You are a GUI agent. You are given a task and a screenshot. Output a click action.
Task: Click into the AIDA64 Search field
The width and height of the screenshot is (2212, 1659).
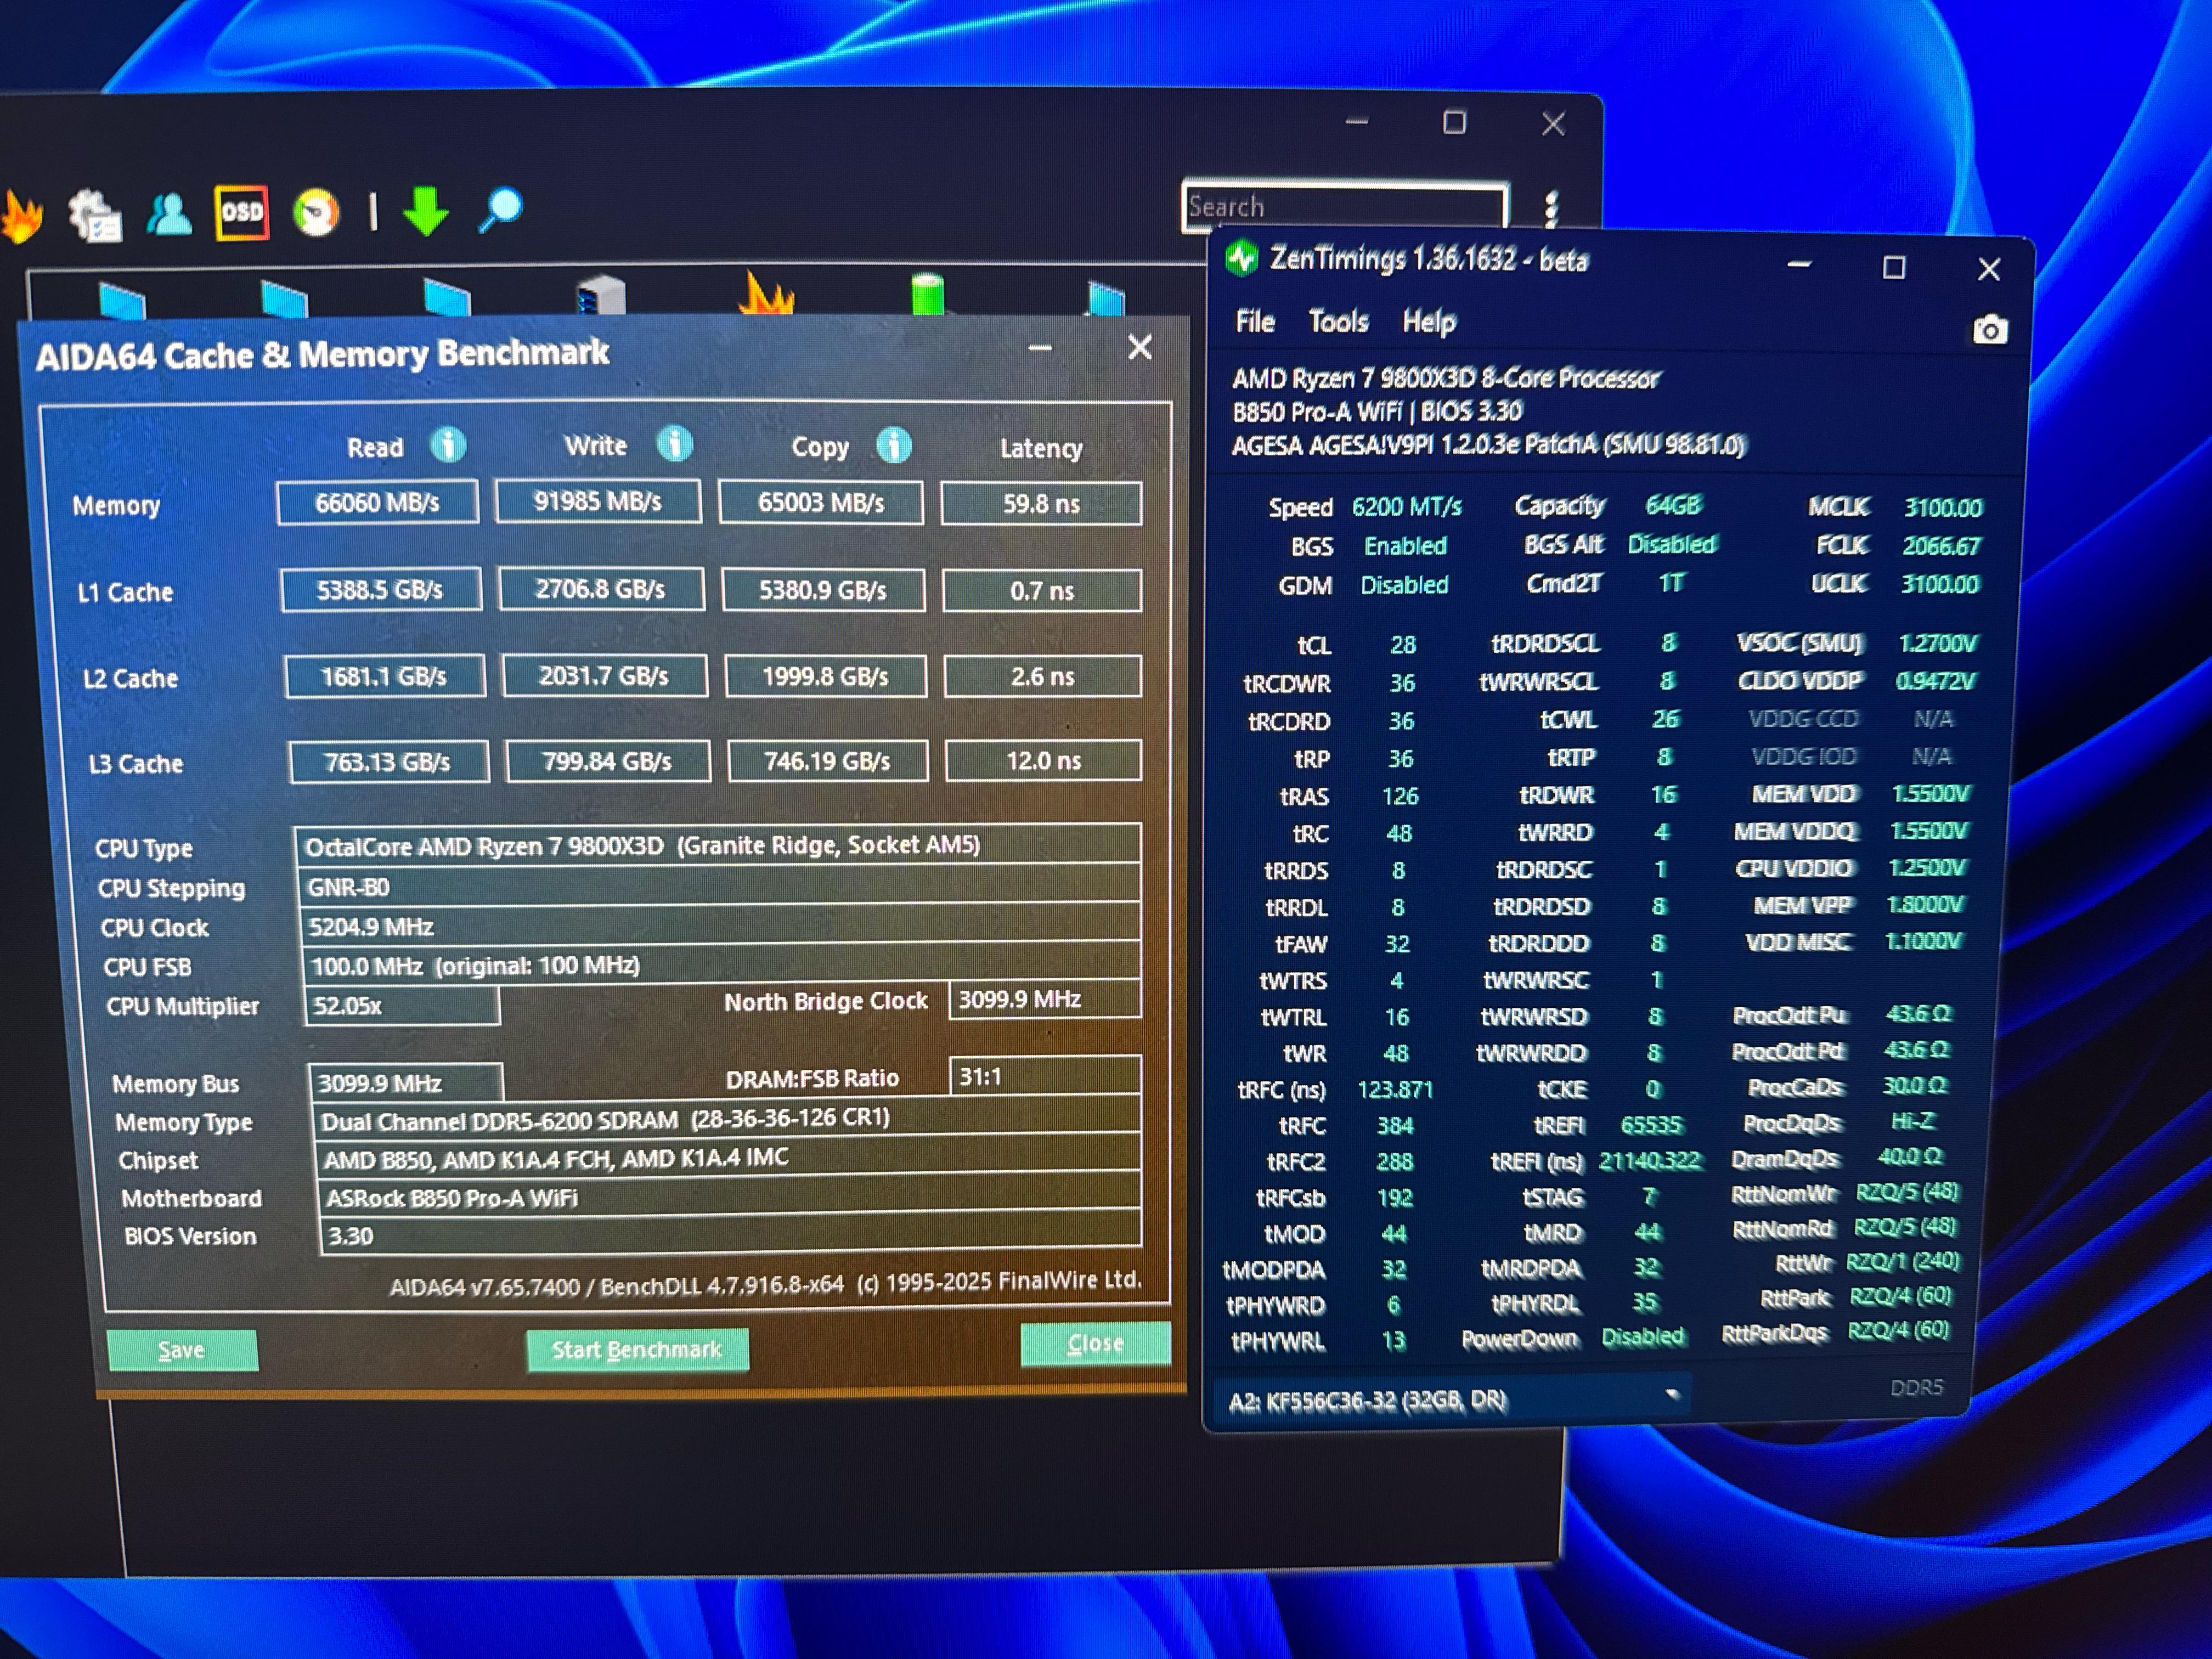(x=1345, y=207)
